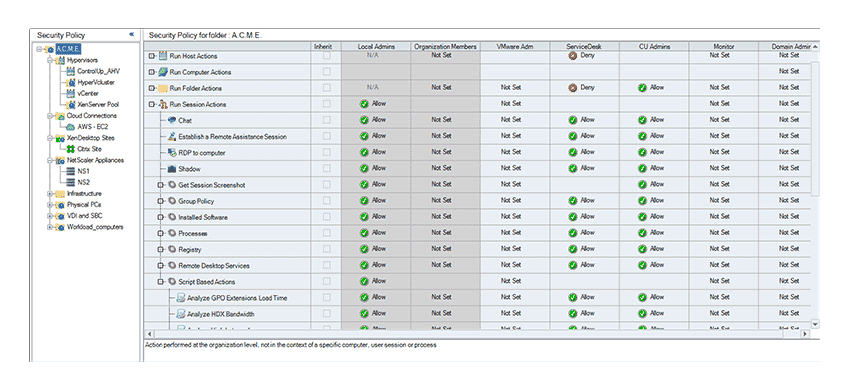Click the Analyze HDX Bandwidth script icon
Screen dimensions: 845x384
[x=181, y=314]
